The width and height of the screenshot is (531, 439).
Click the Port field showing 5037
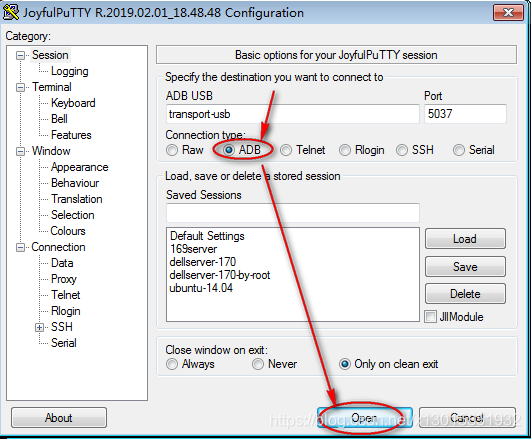(x=466, y=114)
